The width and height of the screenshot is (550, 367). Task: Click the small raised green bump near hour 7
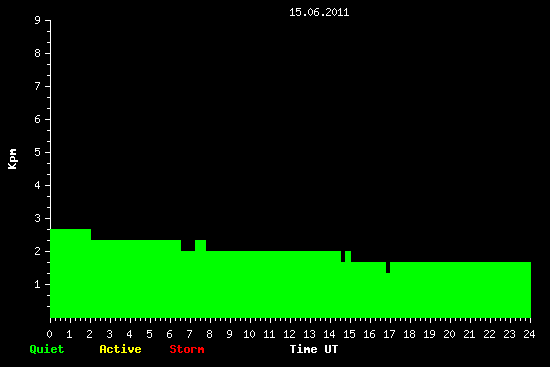[x=200, y=246]
